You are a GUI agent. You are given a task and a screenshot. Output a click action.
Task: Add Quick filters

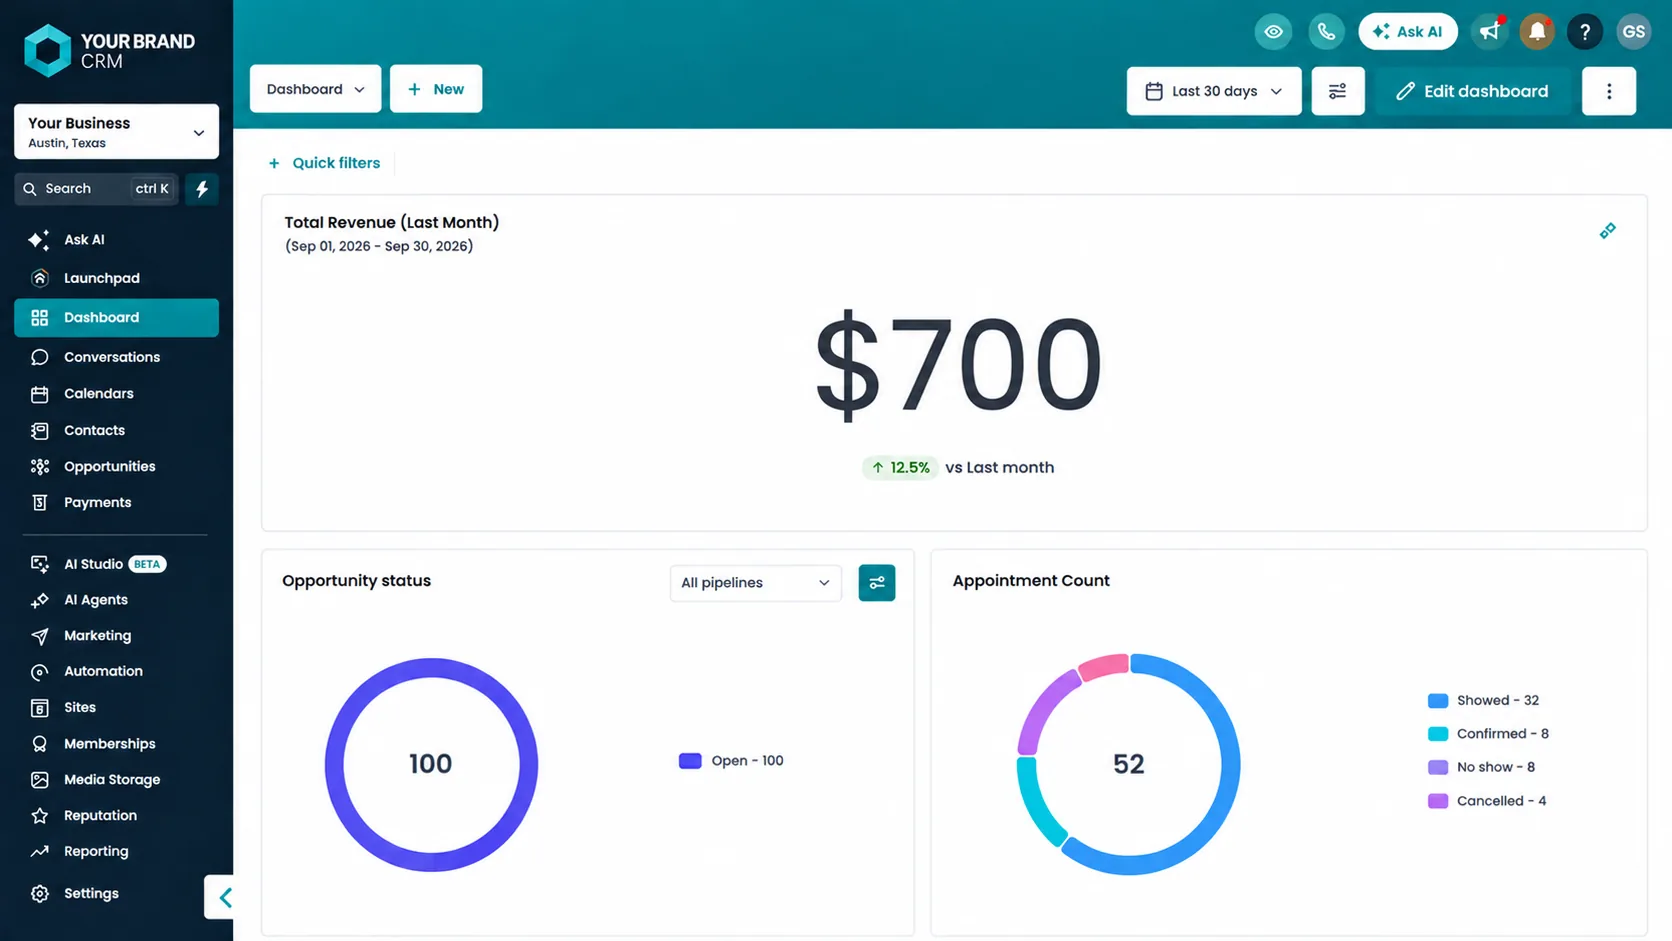coord(324,163)
